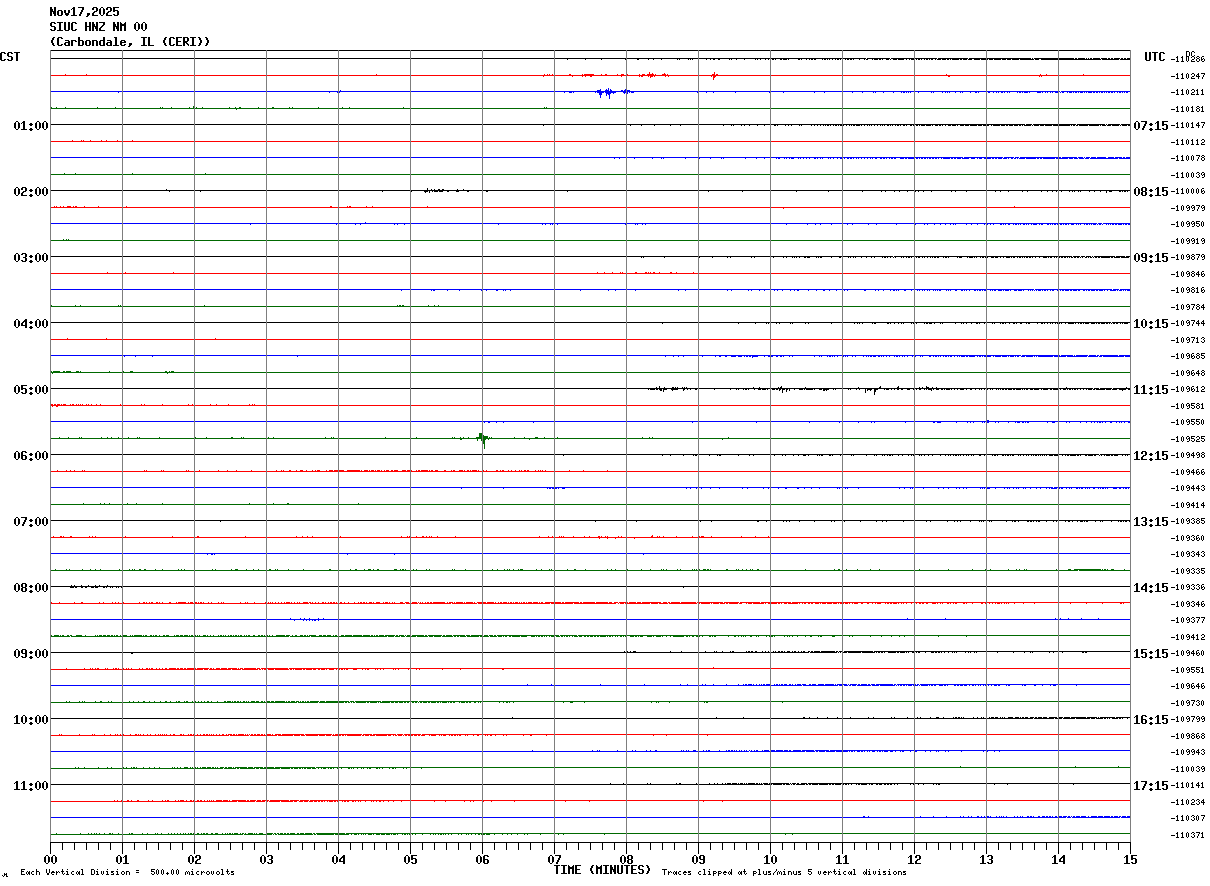Click the 16:15 UTC time label
The width and height of the screenshot is (1210, 886).
[1151, 720]
